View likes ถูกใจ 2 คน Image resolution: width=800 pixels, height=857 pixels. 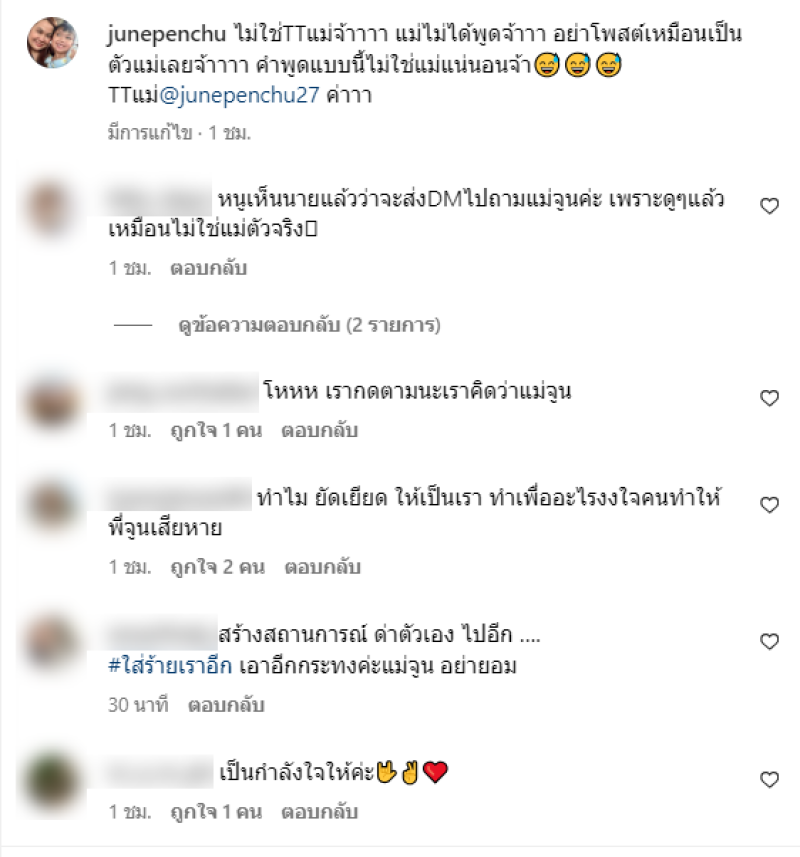(217, 567)
